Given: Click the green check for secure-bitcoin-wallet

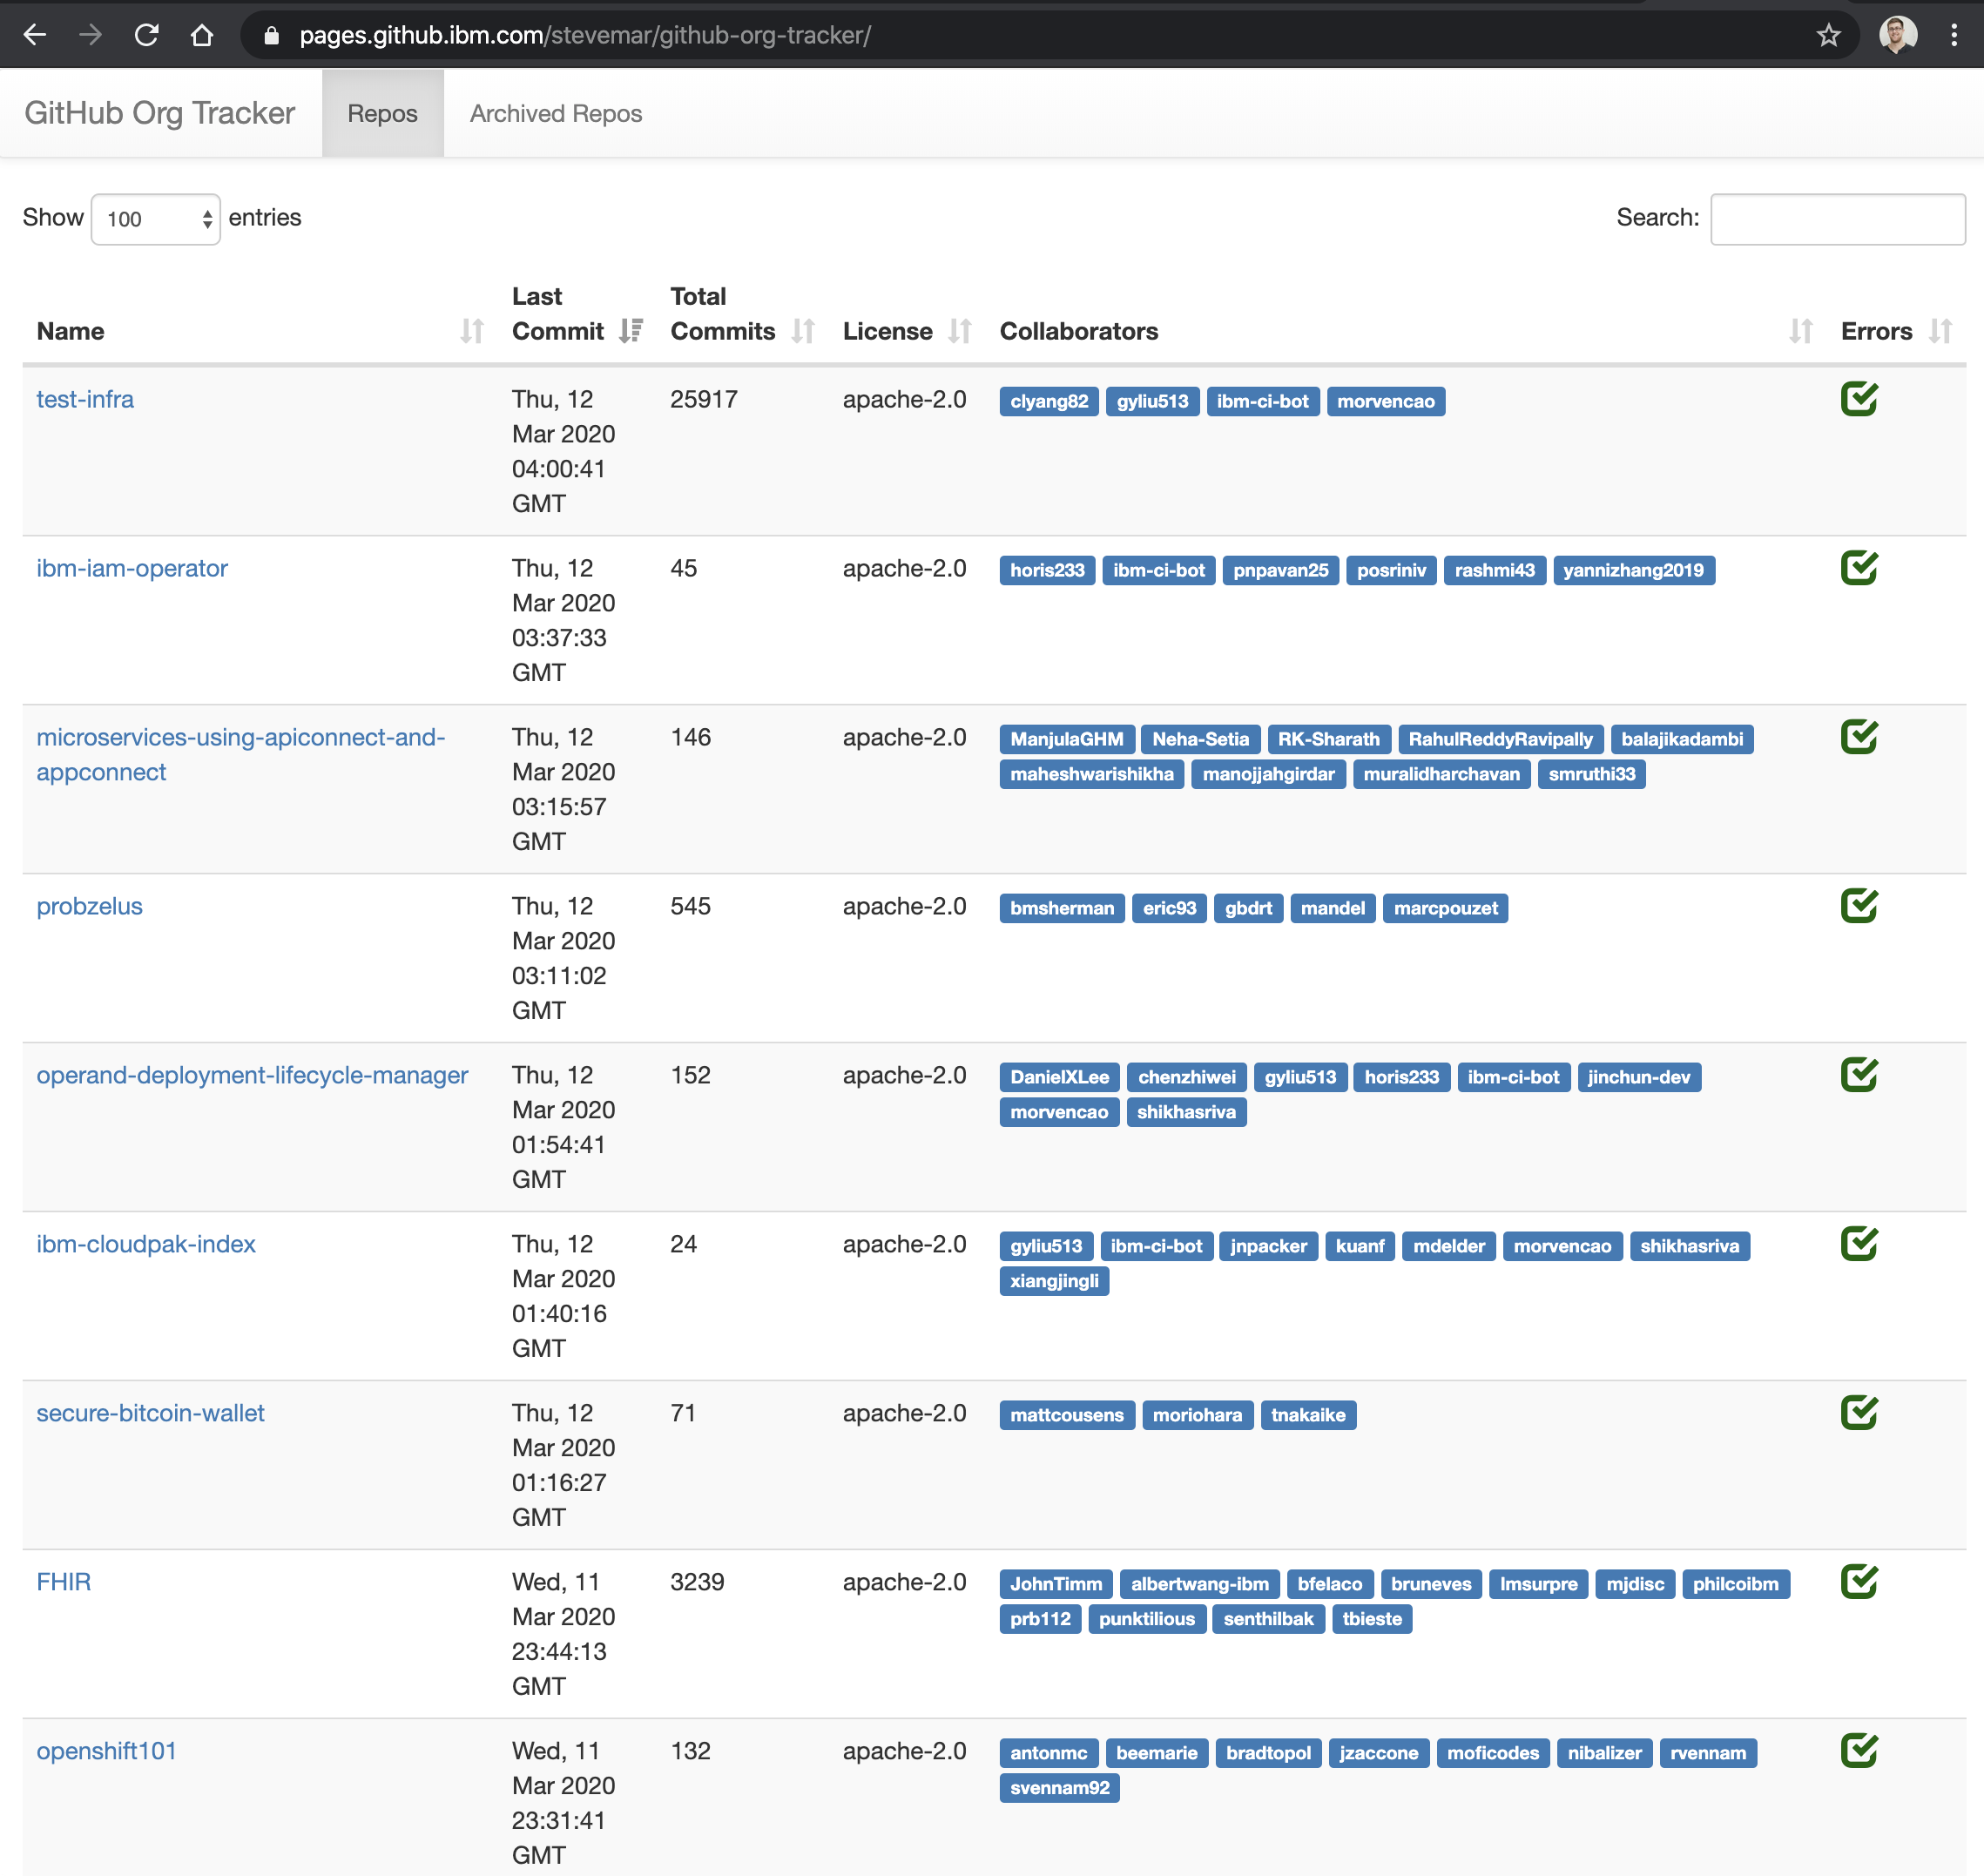Looking at the screenshot, I should (1859, 1413).
